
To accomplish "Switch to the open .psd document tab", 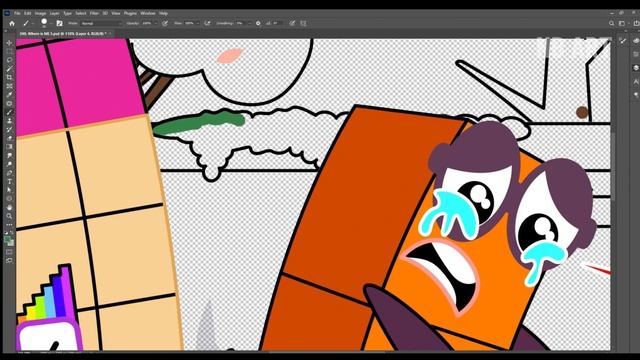I will [x=63, y=33].
